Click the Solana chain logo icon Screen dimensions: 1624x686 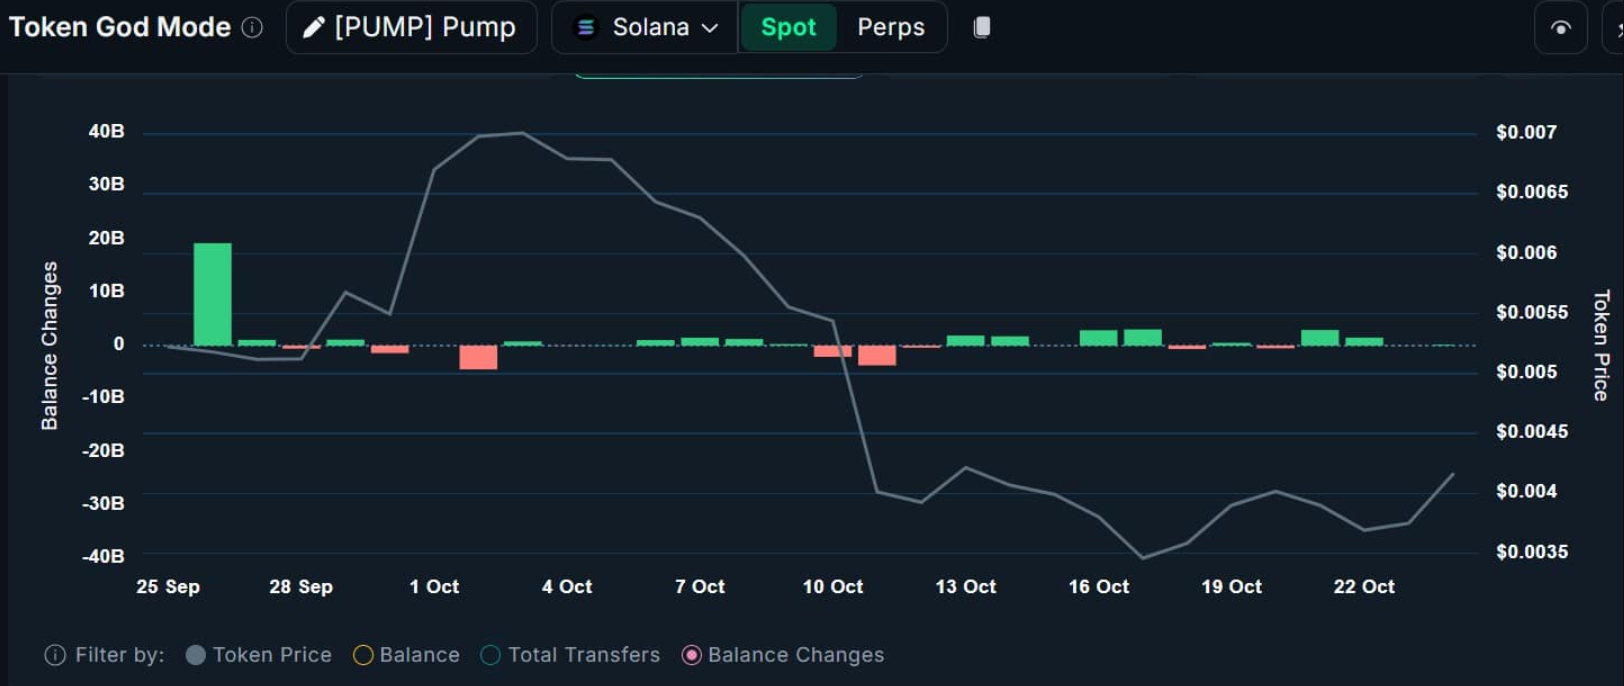coord(586,28)
